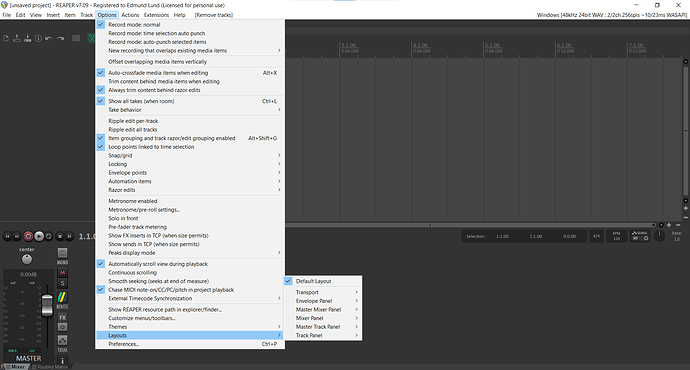Screen dimensions: 690x370
Task: Go to project end in the transport
Action: click(17, 236)
